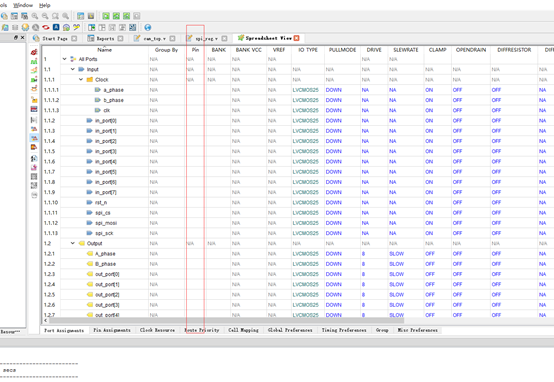The height and width of the screenshot is (382, 554).
Task: Close the Reports tab
Action: pyautogui.click(x=120, y=39)
